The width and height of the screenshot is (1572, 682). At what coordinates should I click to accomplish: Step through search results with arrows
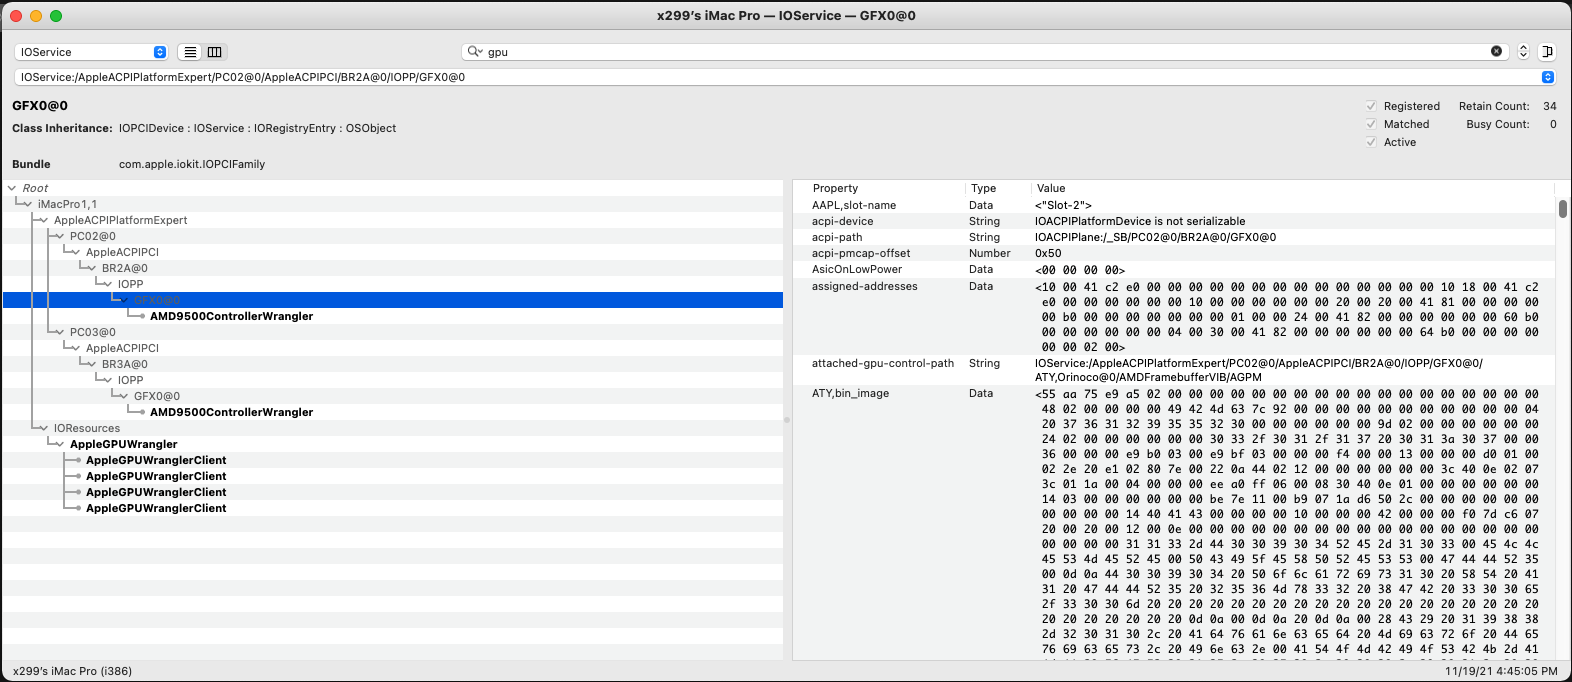click(x=1523, y=52)
